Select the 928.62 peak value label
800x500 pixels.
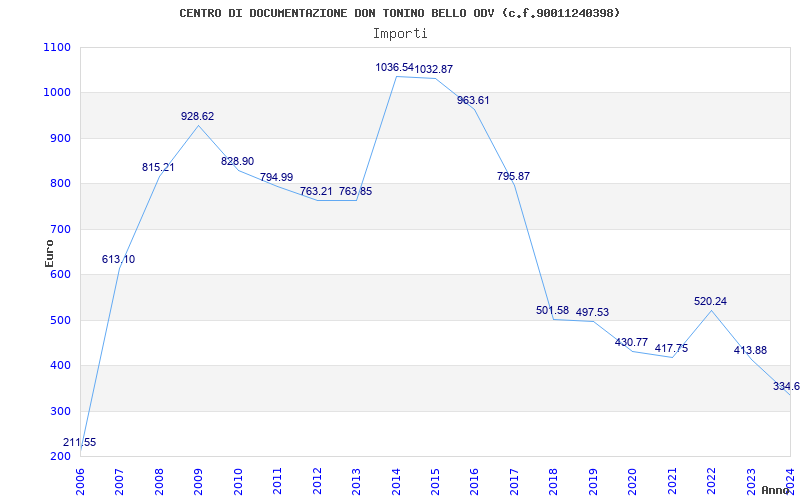point(197,116)
